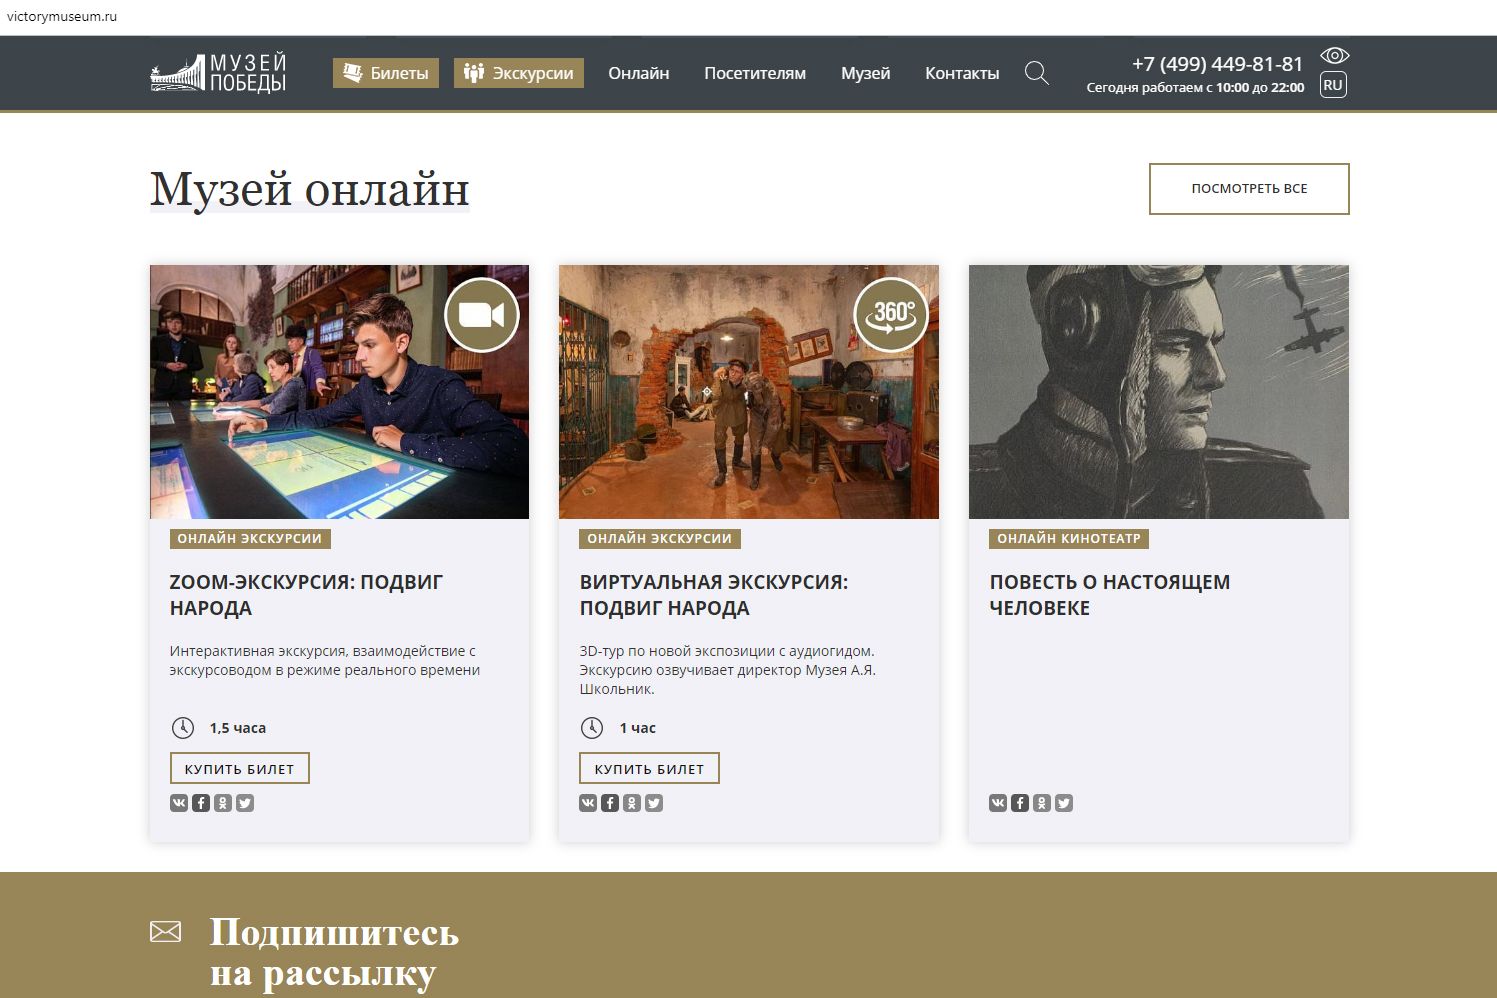Switch language with the RU button
Screen dimensions: 1497x998
[x=1333, y=85]
